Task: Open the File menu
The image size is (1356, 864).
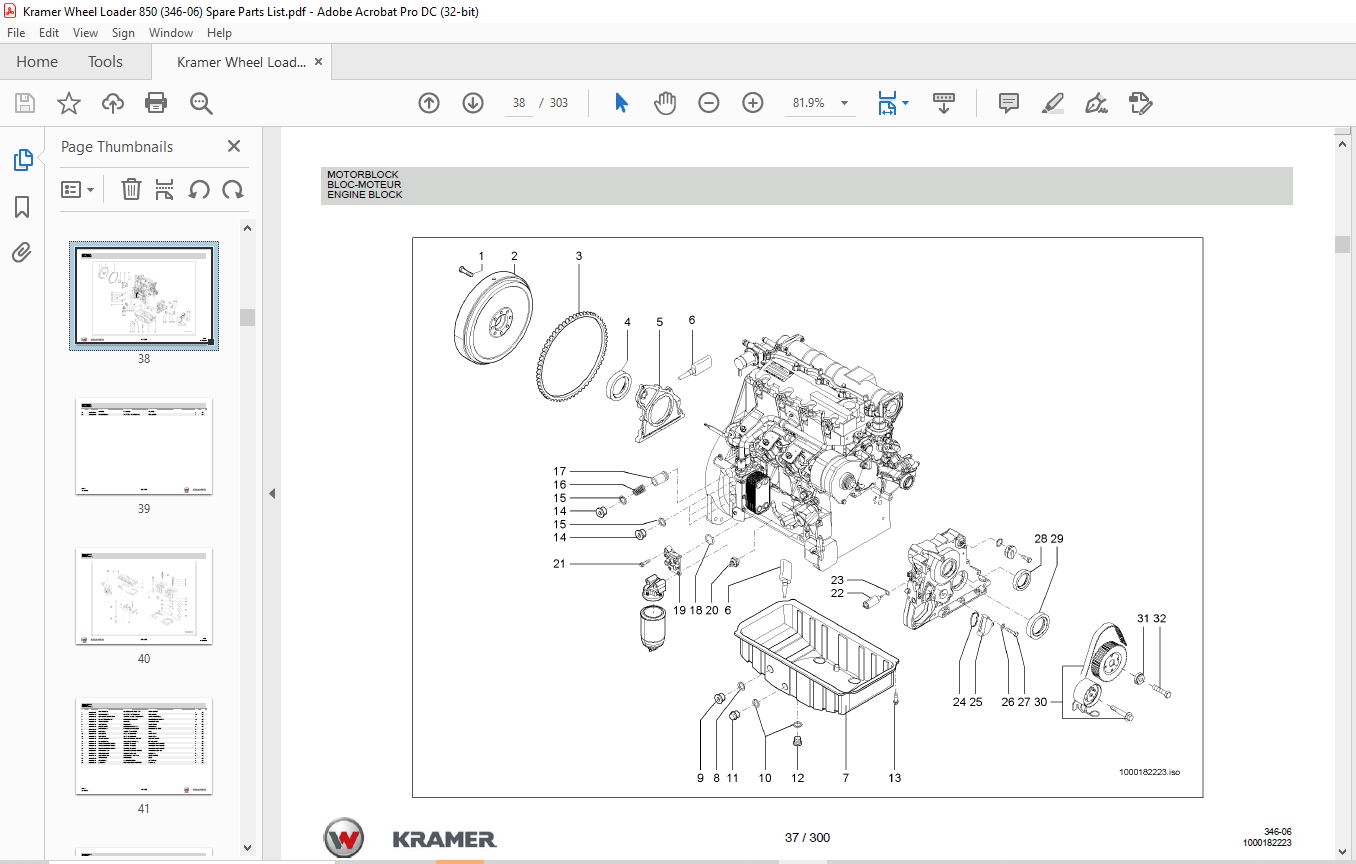Action: 16,33
